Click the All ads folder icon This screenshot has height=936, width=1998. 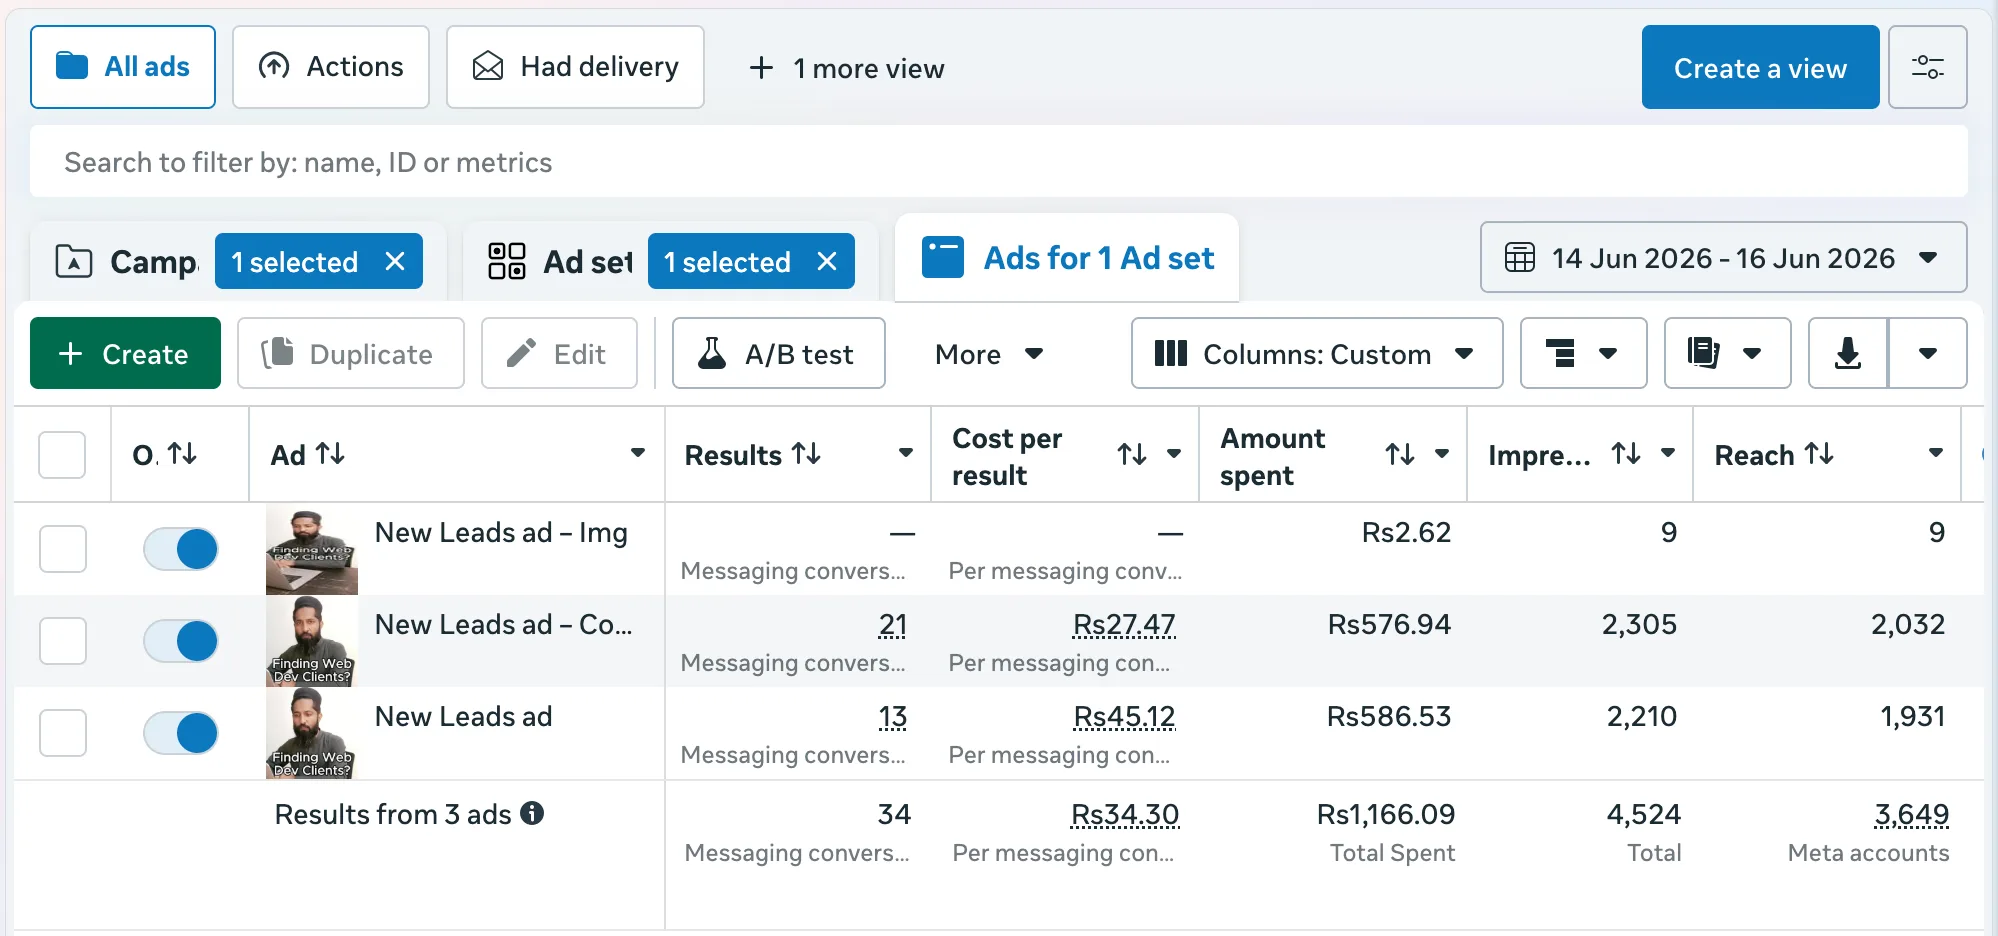(x=72, y=66)
